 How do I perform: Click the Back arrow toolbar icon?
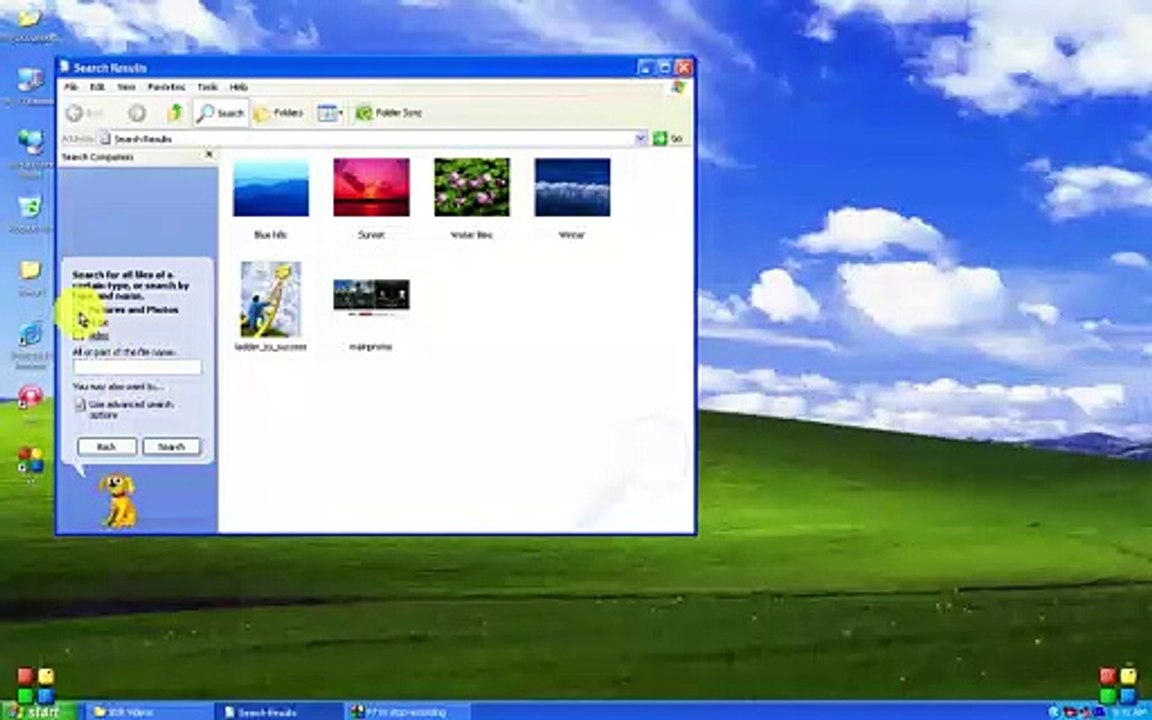(x=74, y=113)
